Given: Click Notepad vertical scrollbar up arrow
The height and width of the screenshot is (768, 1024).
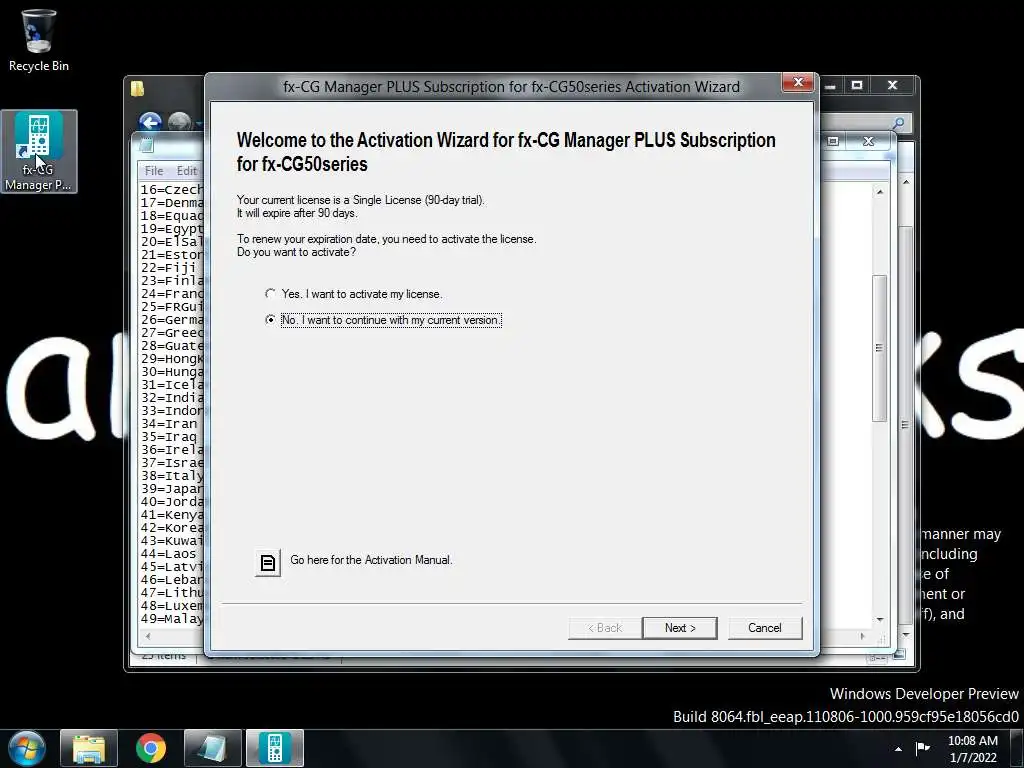Looking at the screenshot, I should 880,192.
